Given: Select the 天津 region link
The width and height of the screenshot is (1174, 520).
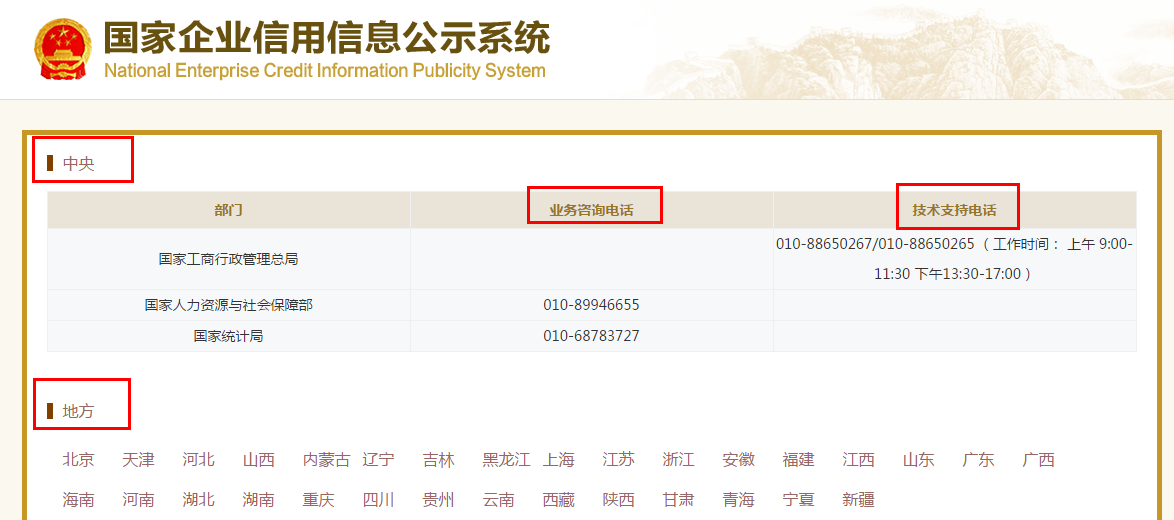Looking at the screenshot, I should pyautogui.click(x=139, y=459).
